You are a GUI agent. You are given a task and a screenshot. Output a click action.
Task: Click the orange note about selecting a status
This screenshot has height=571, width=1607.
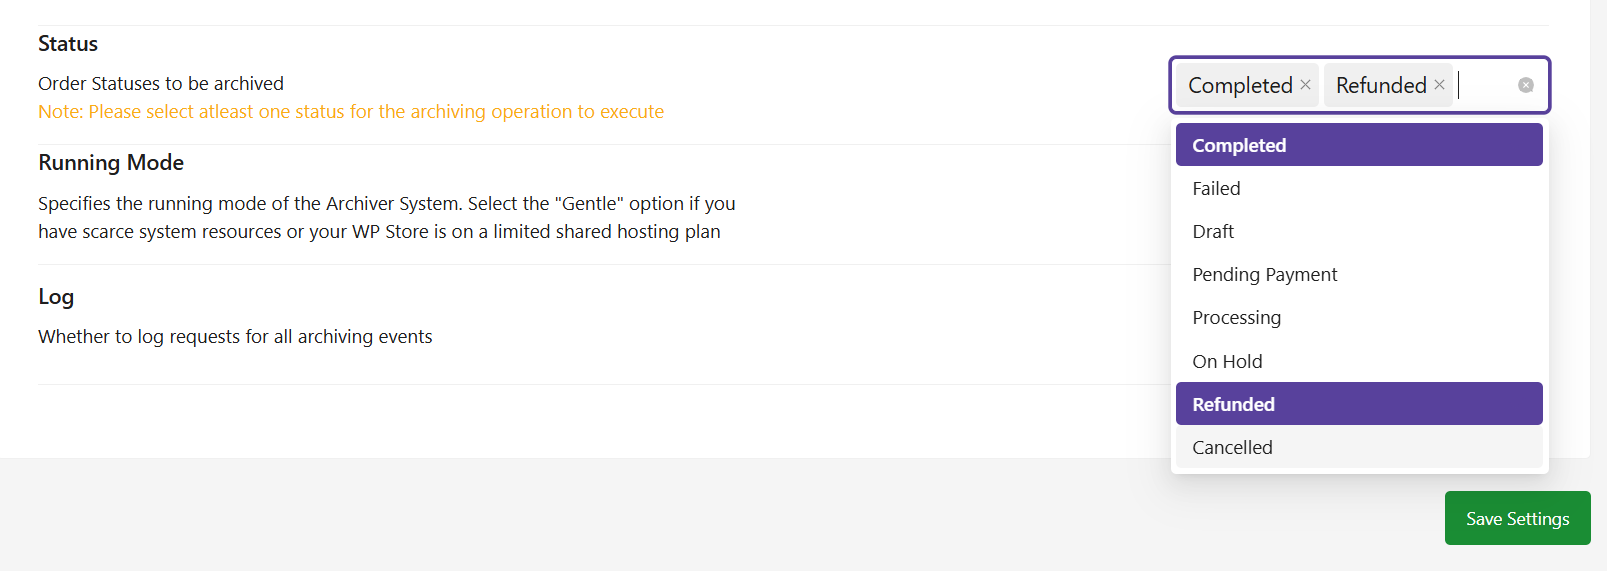click(351, 112)
